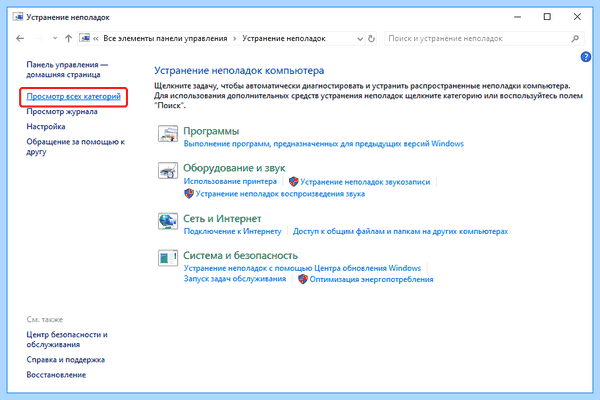Open the Система и безопасность heading
The image size is (600, 400).
tap(240, 255)
